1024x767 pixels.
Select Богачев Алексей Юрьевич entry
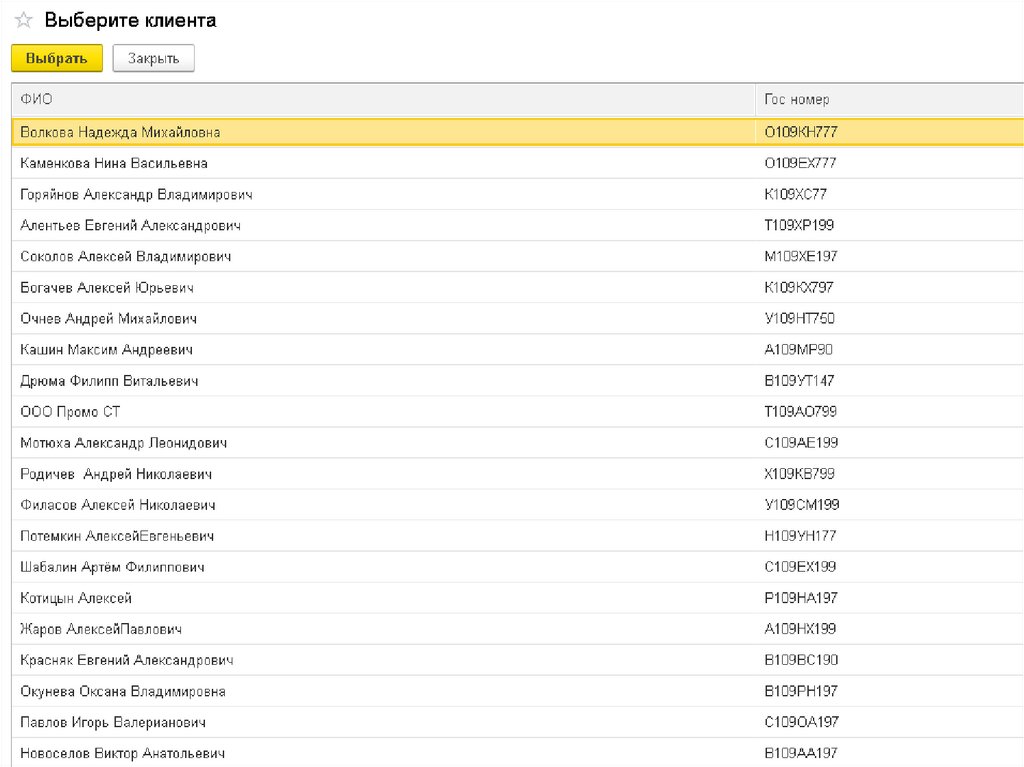[107, 287]
